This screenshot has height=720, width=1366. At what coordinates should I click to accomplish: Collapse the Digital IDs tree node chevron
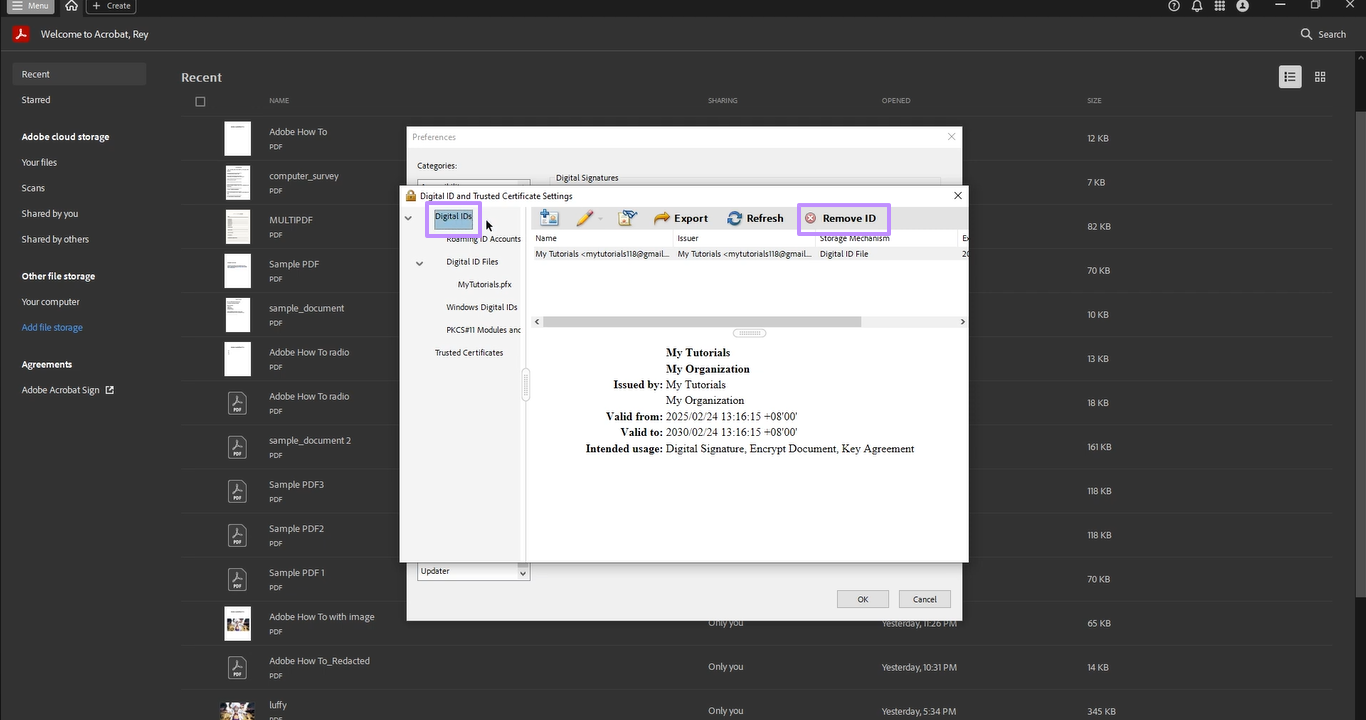pos(408,217)
